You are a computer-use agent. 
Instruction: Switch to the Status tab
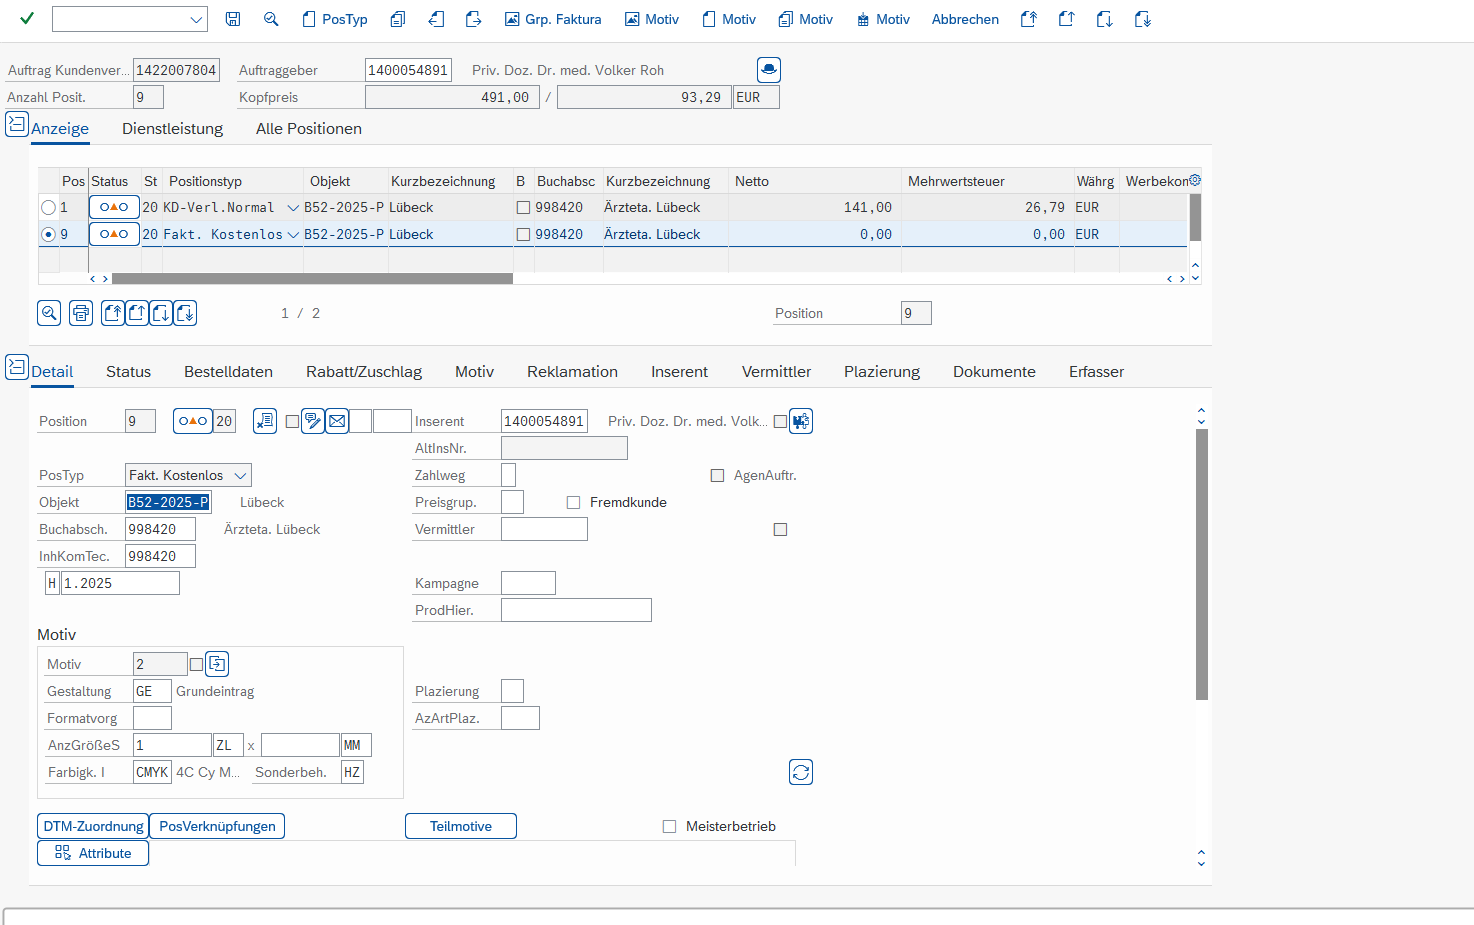[129, 371]
